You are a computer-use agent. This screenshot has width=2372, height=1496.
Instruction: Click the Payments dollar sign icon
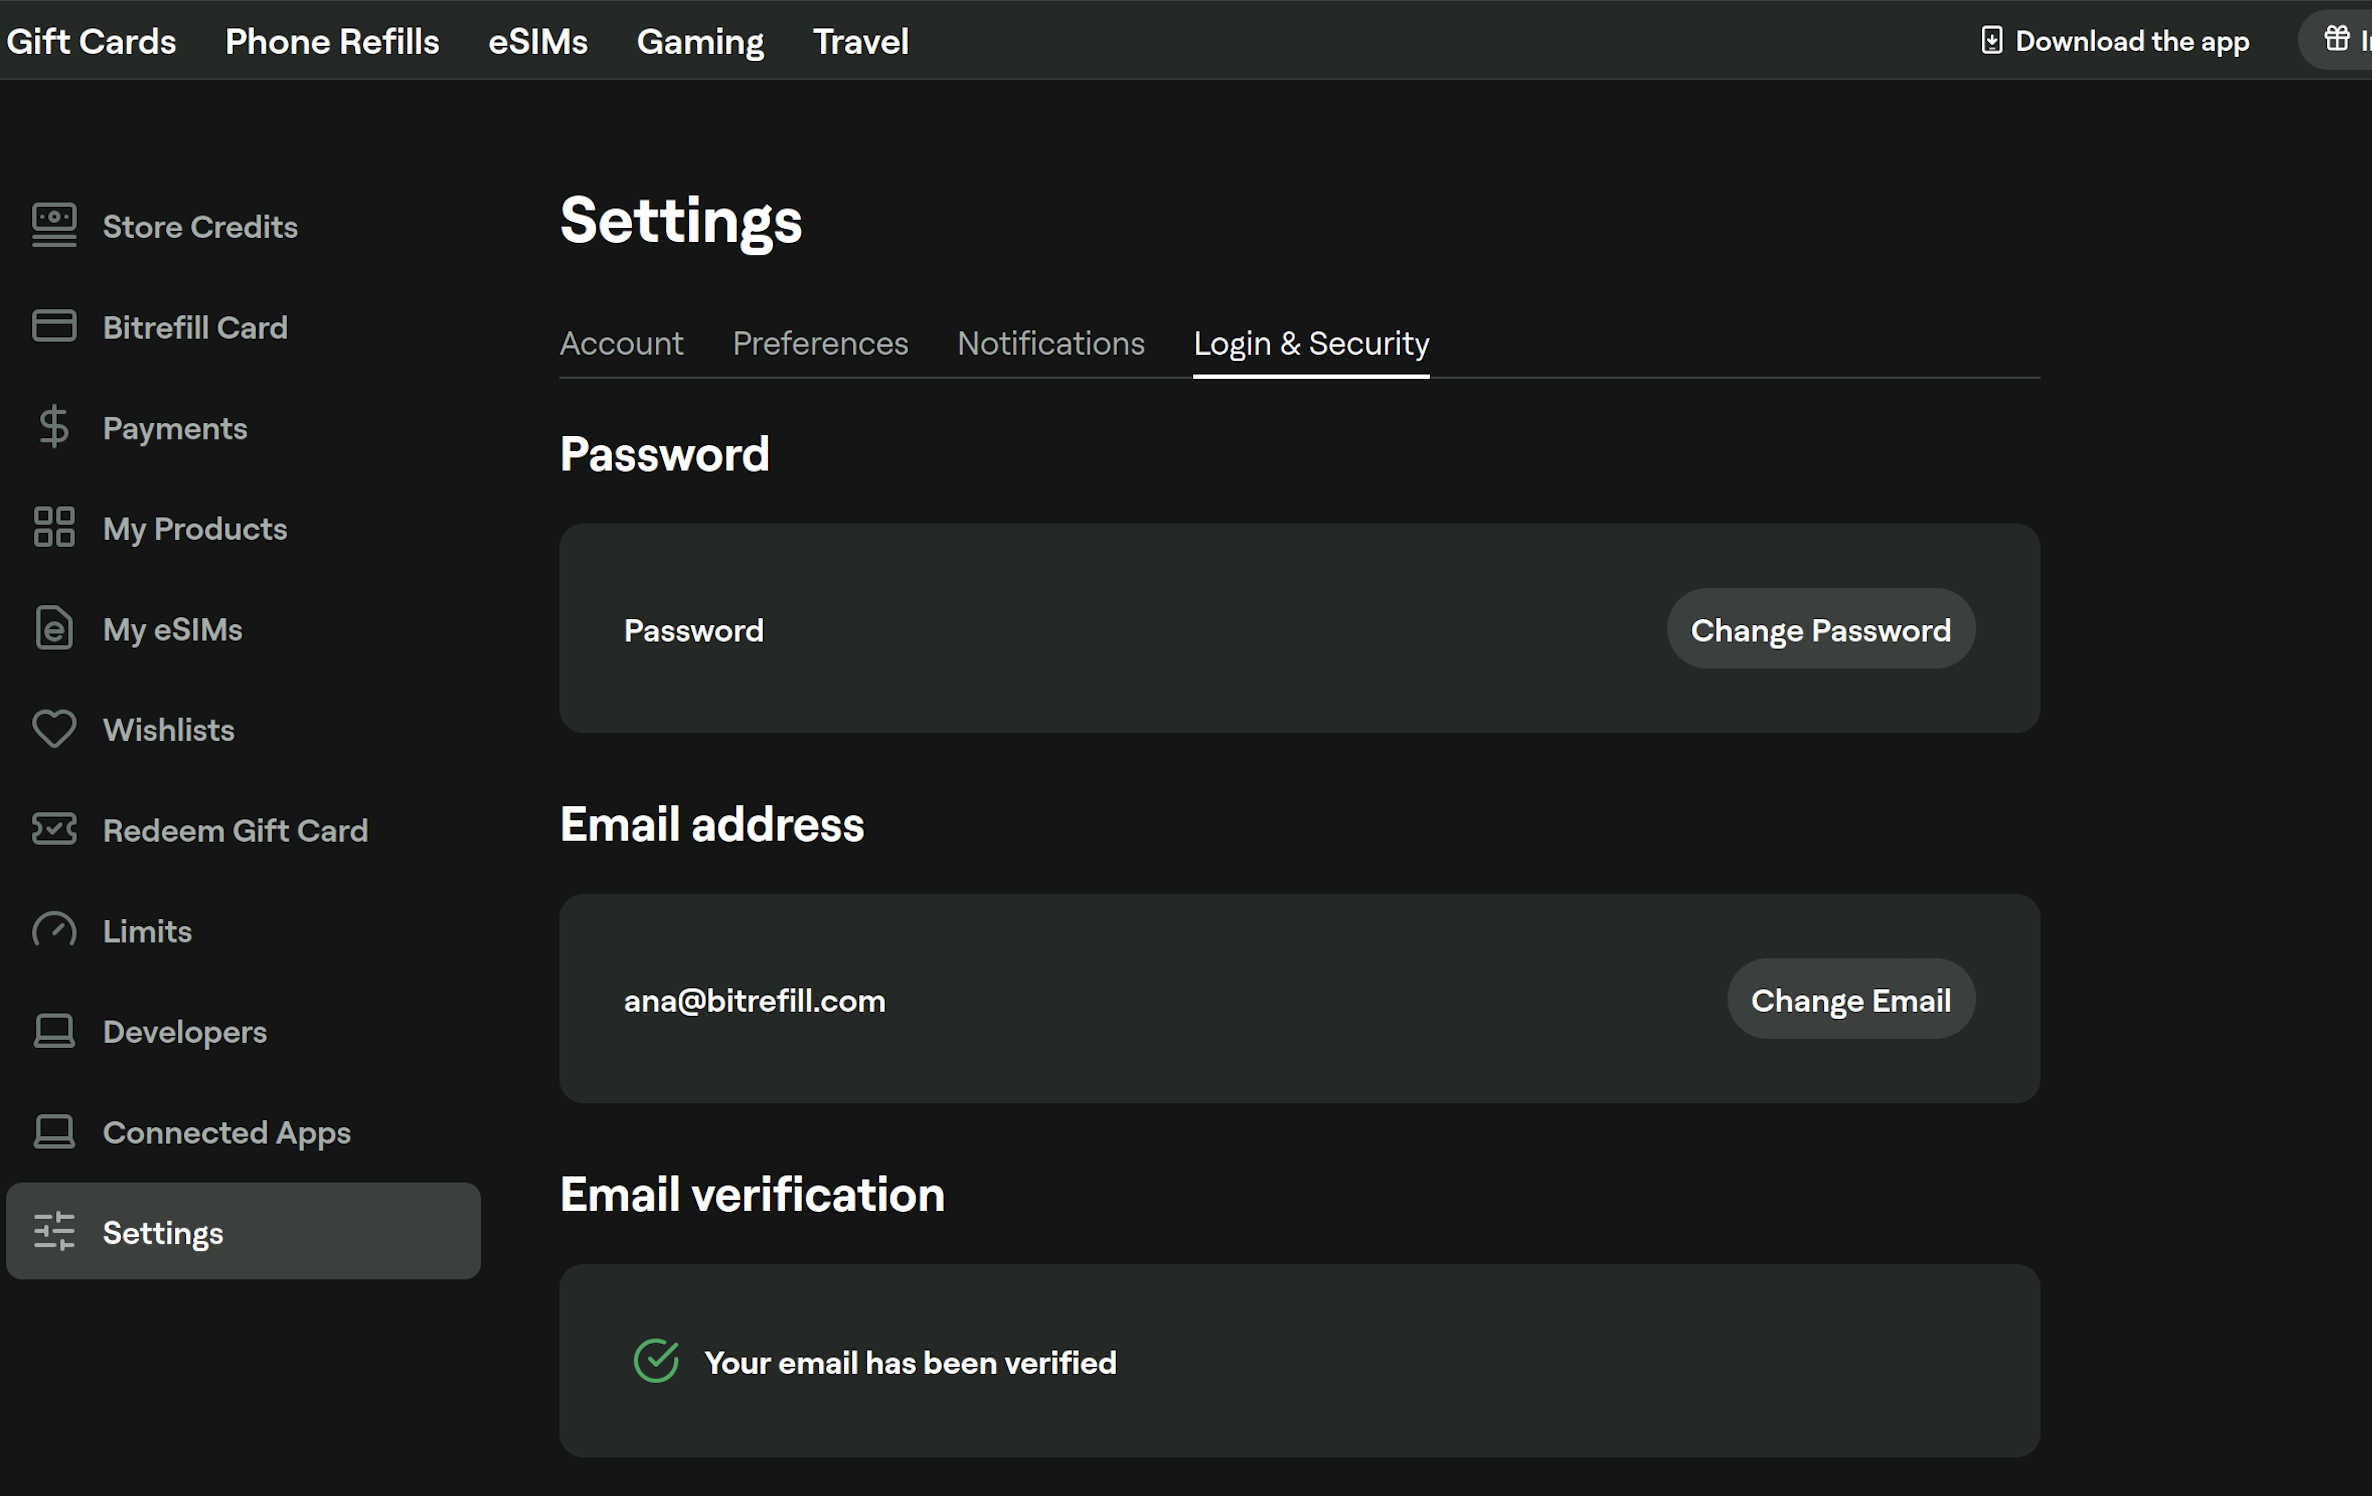(x=54, y=427)
